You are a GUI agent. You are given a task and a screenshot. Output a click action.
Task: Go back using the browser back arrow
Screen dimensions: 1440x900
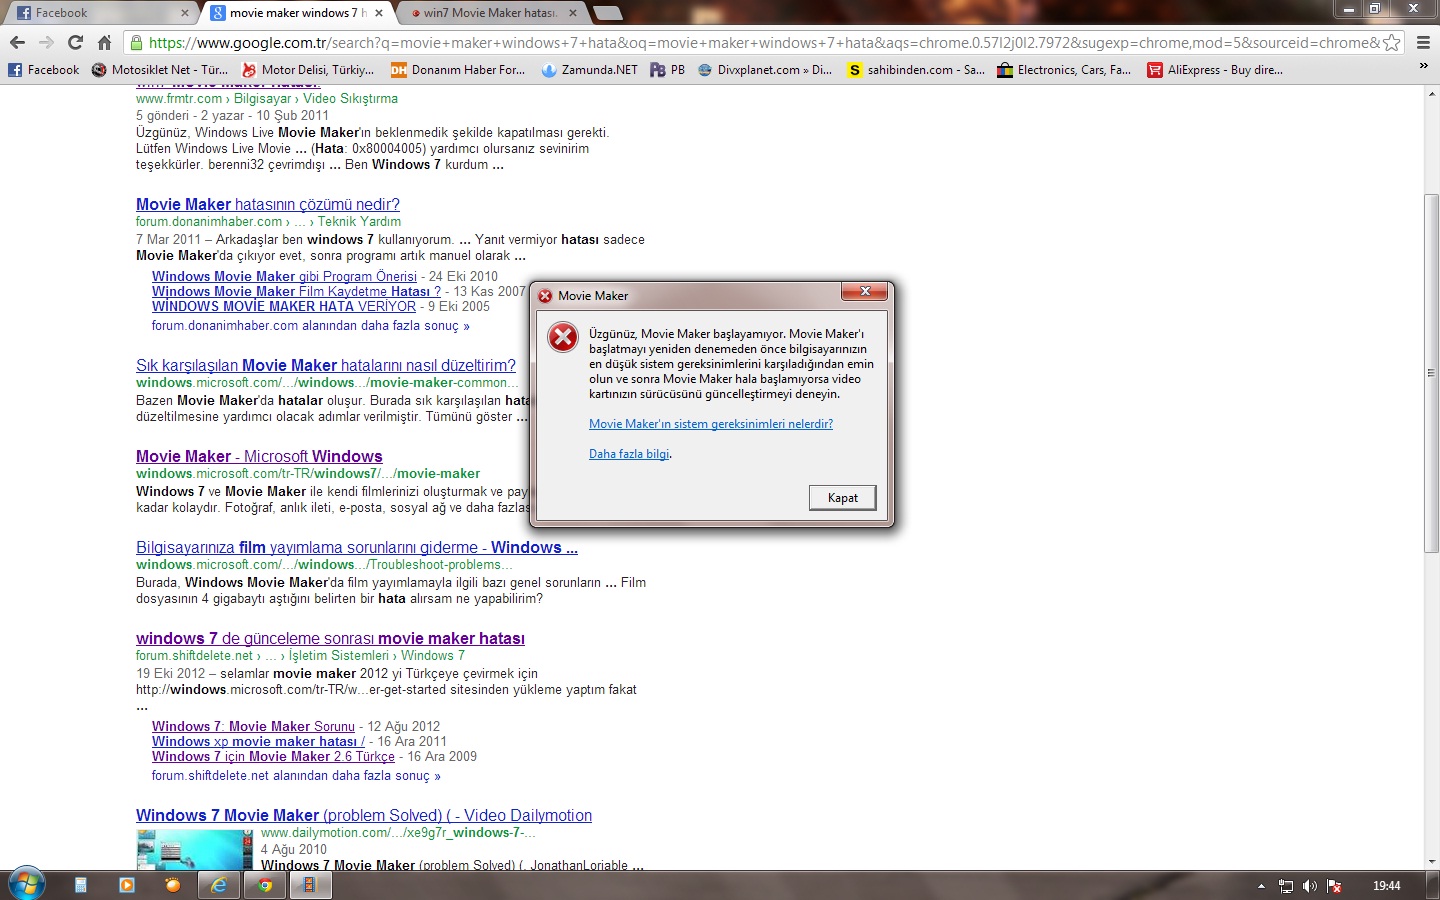coord(17,43)
